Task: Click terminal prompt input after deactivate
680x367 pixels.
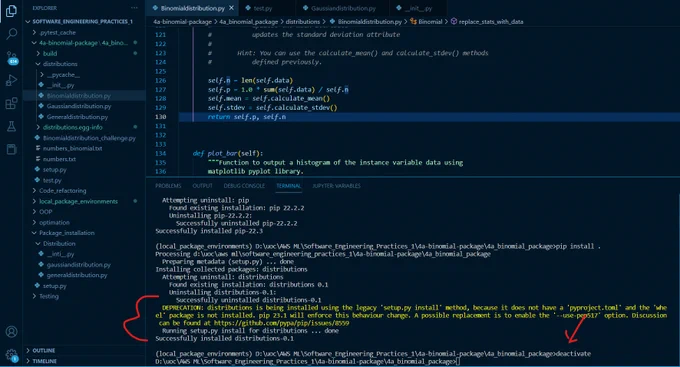Action: coord(458,361)
